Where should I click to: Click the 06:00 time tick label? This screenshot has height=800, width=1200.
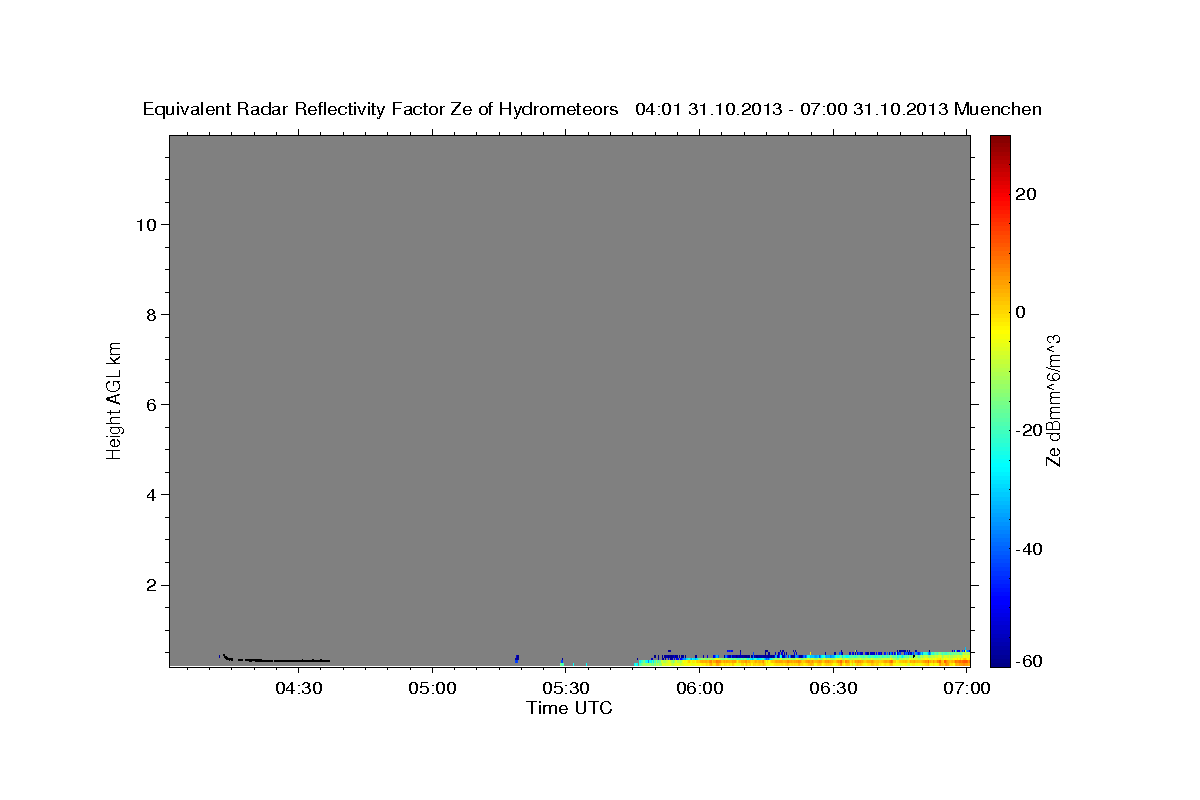(x=700, y=688)
